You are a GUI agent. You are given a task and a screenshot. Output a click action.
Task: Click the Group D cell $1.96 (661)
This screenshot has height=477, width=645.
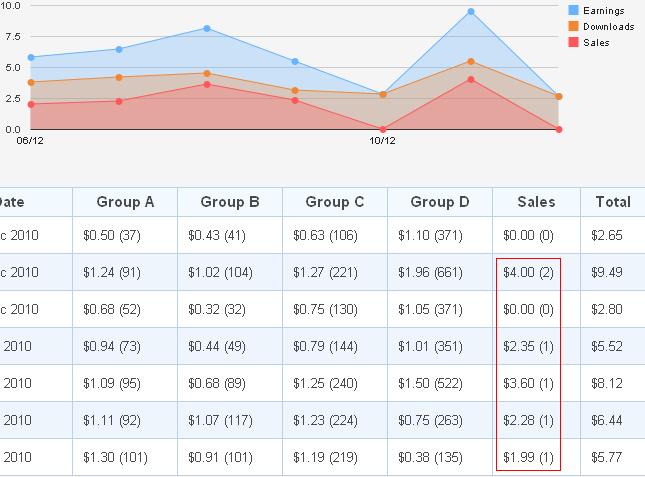click(440, 272)
